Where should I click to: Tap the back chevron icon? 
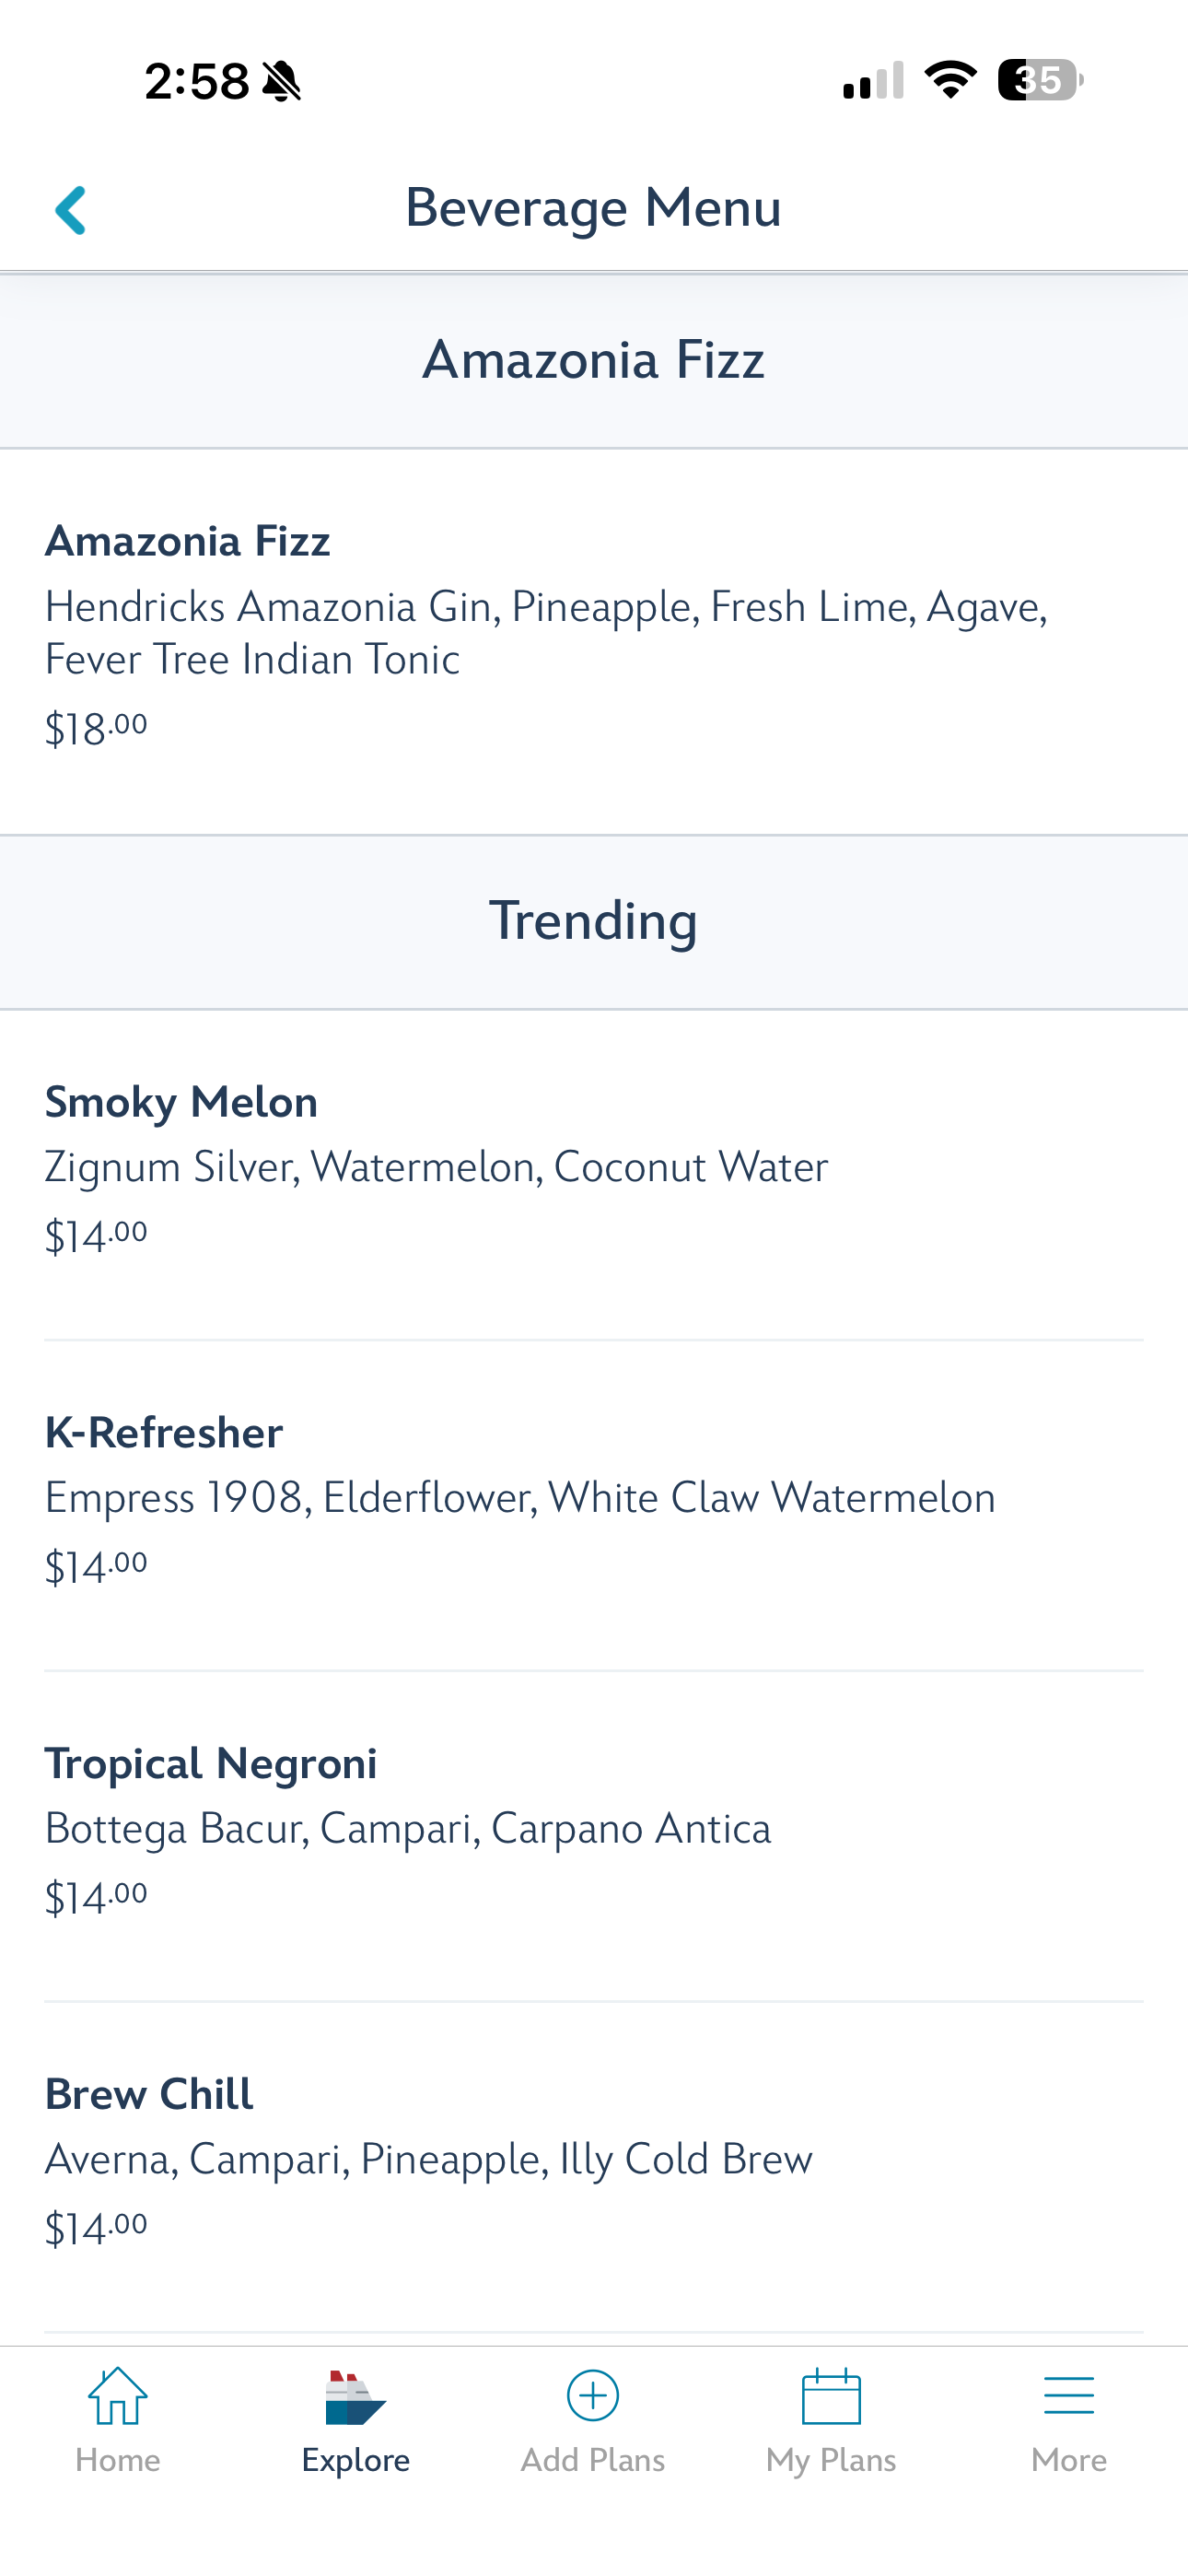71,210
